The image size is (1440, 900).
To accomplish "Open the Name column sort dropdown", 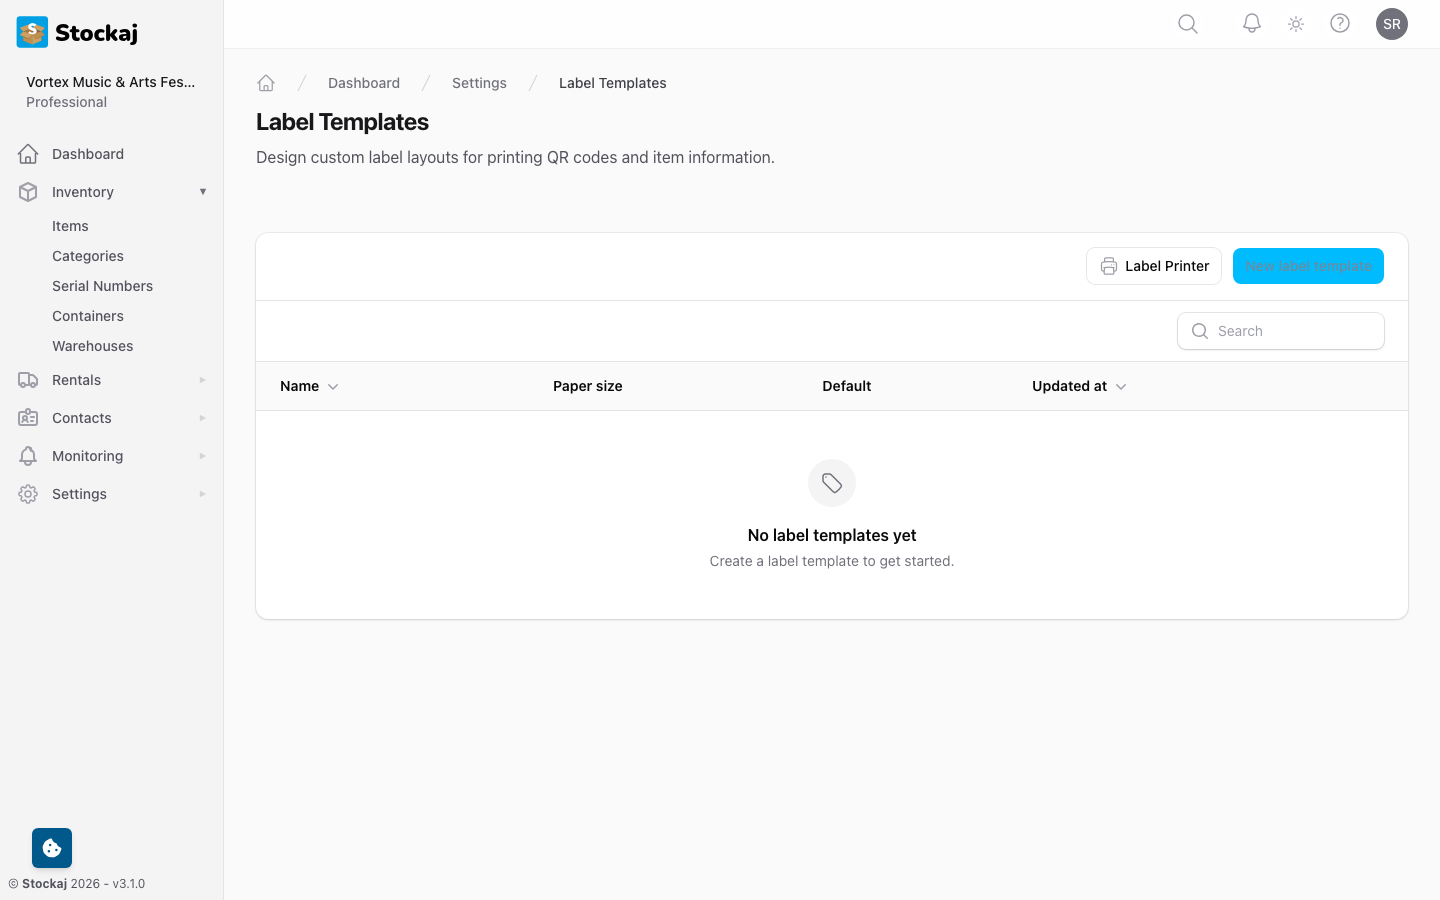I will [334, 386].
